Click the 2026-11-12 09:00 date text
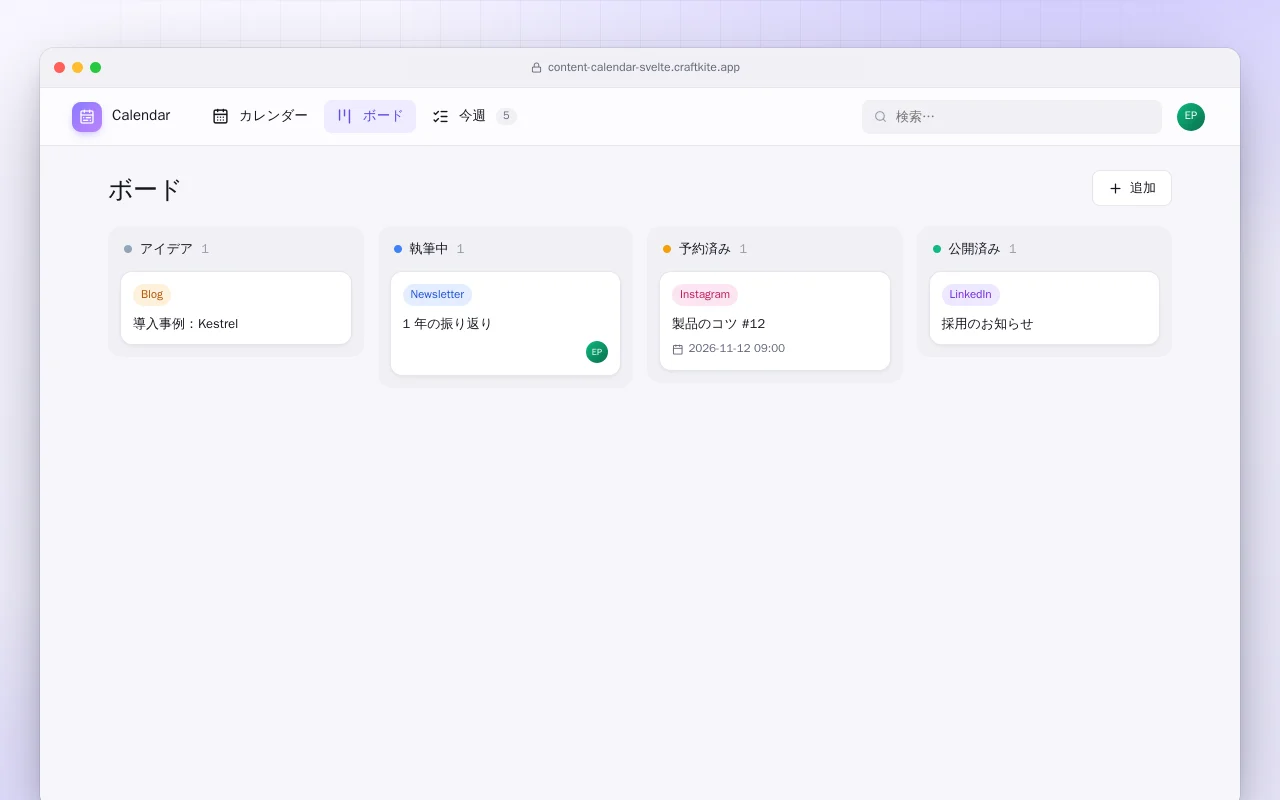 (x=737, y=349)
